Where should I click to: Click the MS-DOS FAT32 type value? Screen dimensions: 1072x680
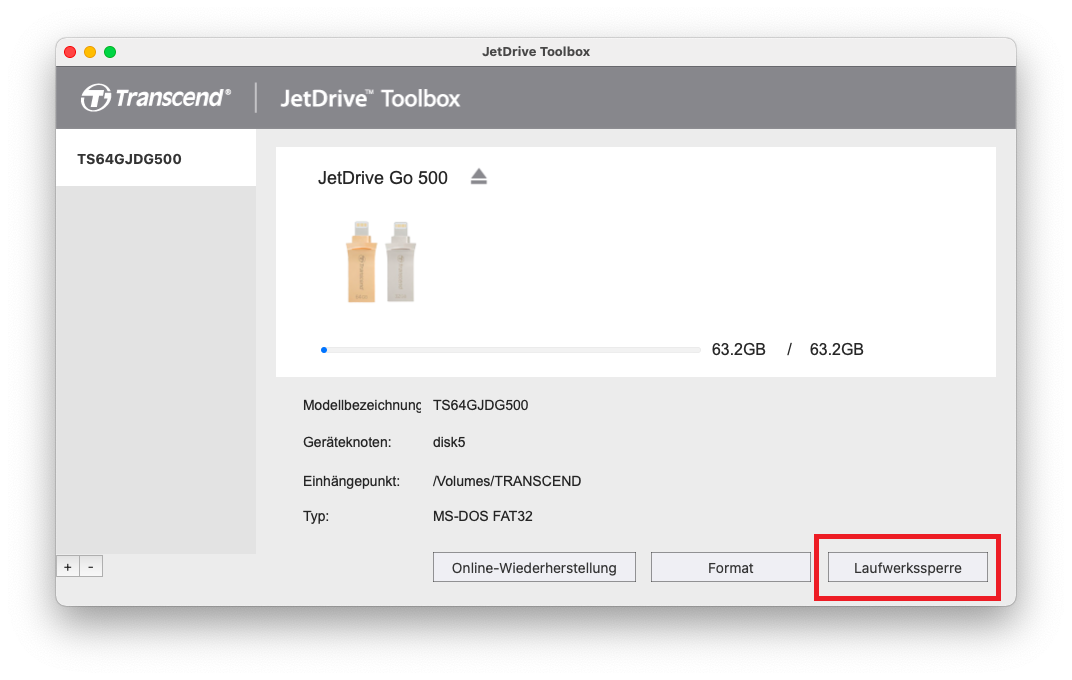click(x=483, y=516)
